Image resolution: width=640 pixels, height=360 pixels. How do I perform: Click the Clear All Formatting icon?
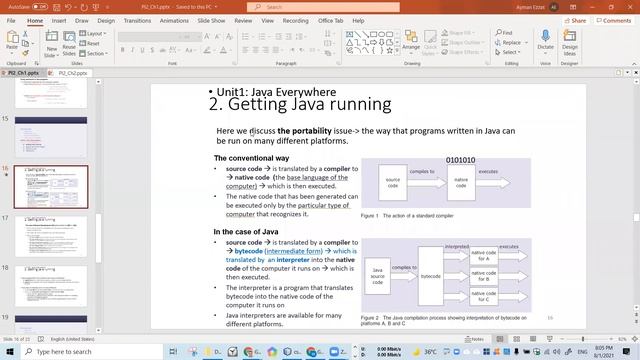(x=229, y=37)
